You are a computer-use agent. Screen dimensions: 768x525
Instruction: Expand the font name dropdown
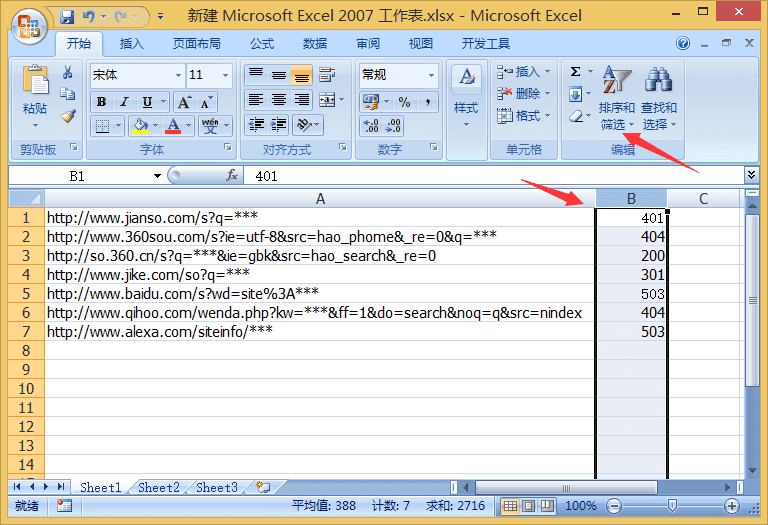pyautogui.click(x=178, y=76)
